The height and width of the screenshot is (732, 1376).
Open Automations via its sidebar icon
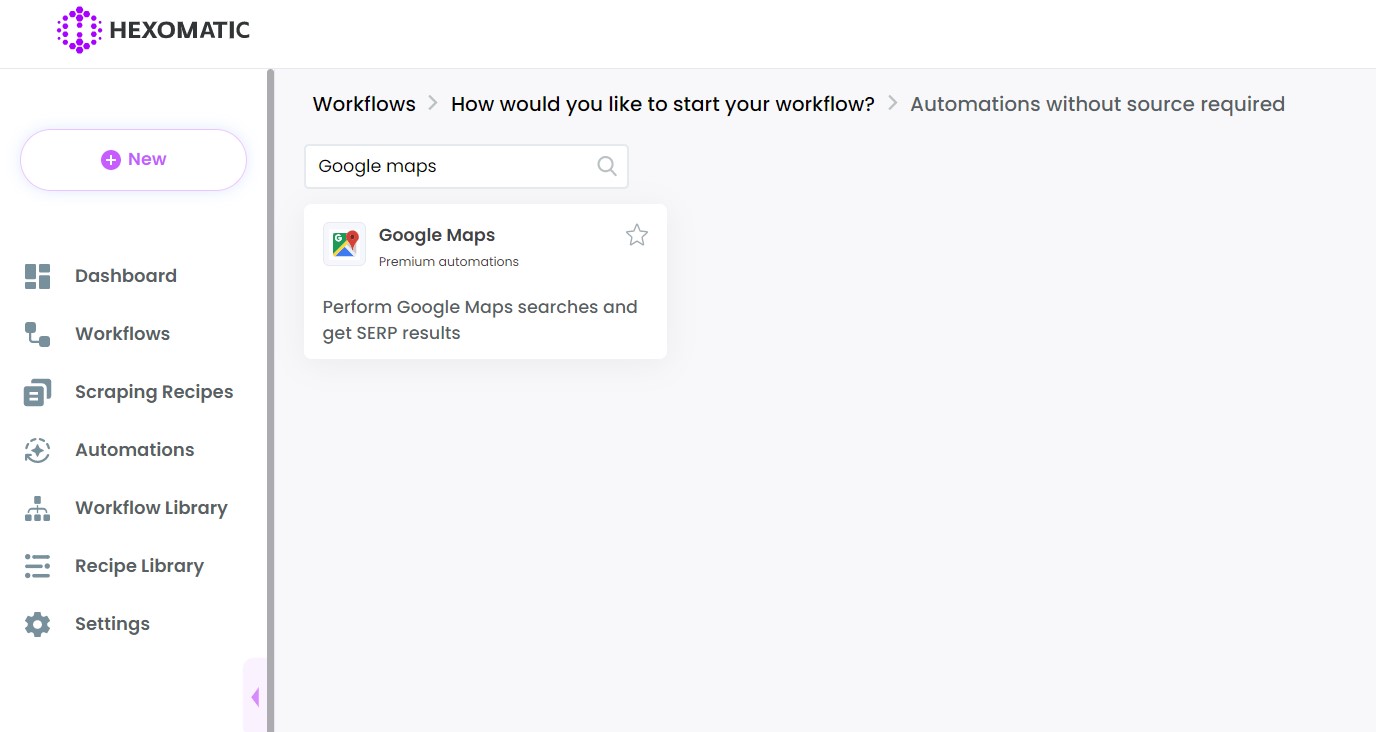click(x=37, y=449)
